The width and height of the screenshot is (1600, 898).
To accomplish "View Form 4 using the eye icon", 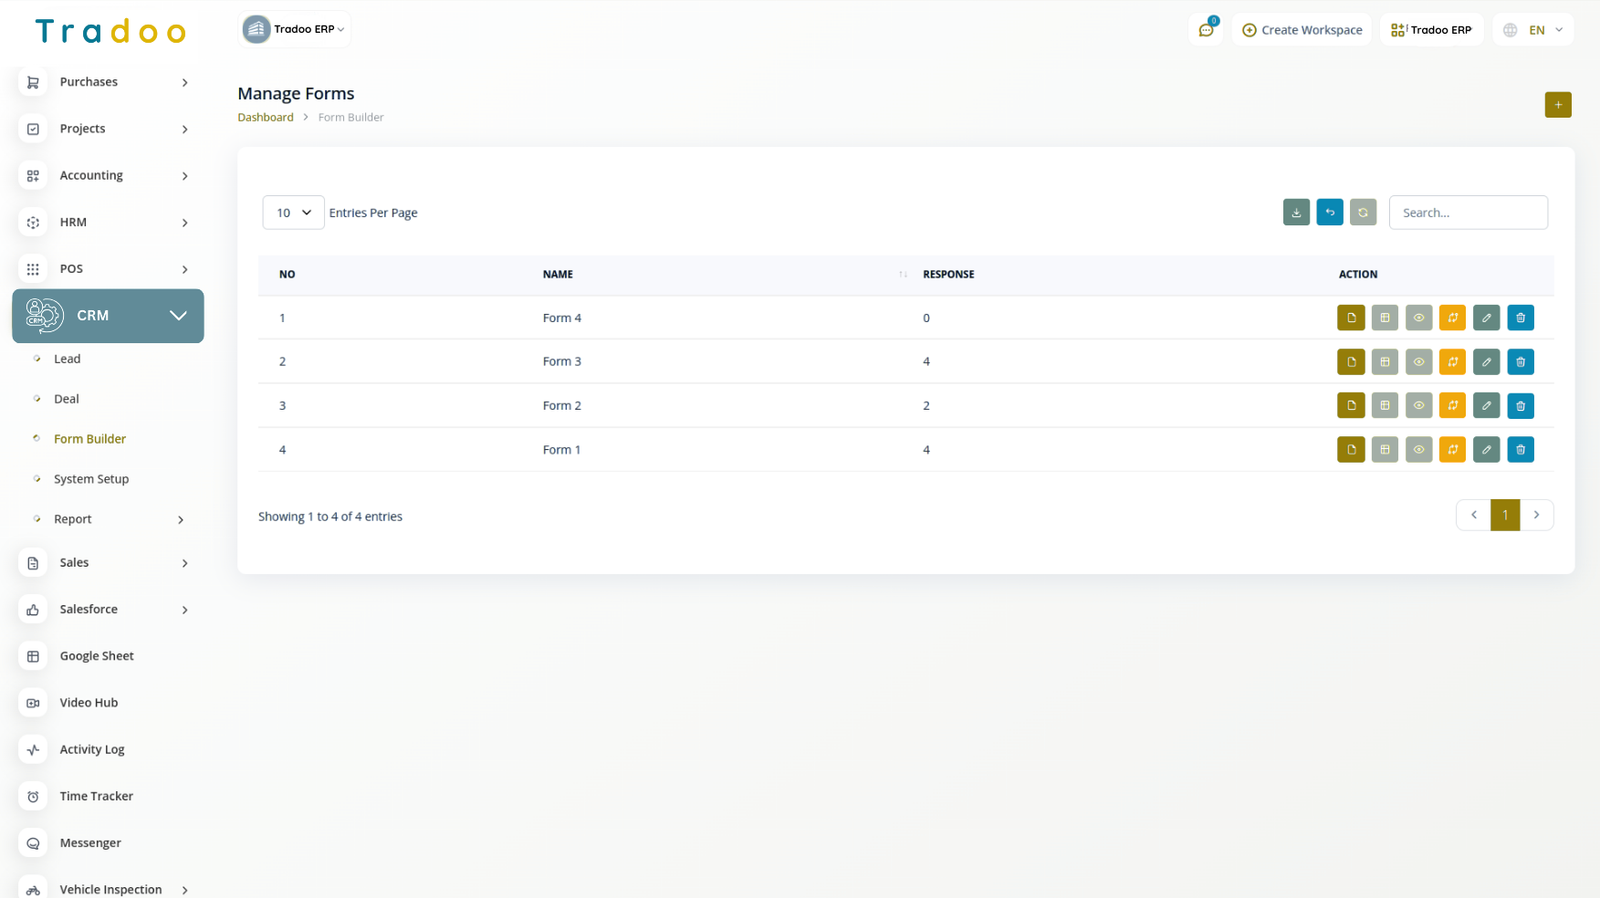I will 1418,318.
